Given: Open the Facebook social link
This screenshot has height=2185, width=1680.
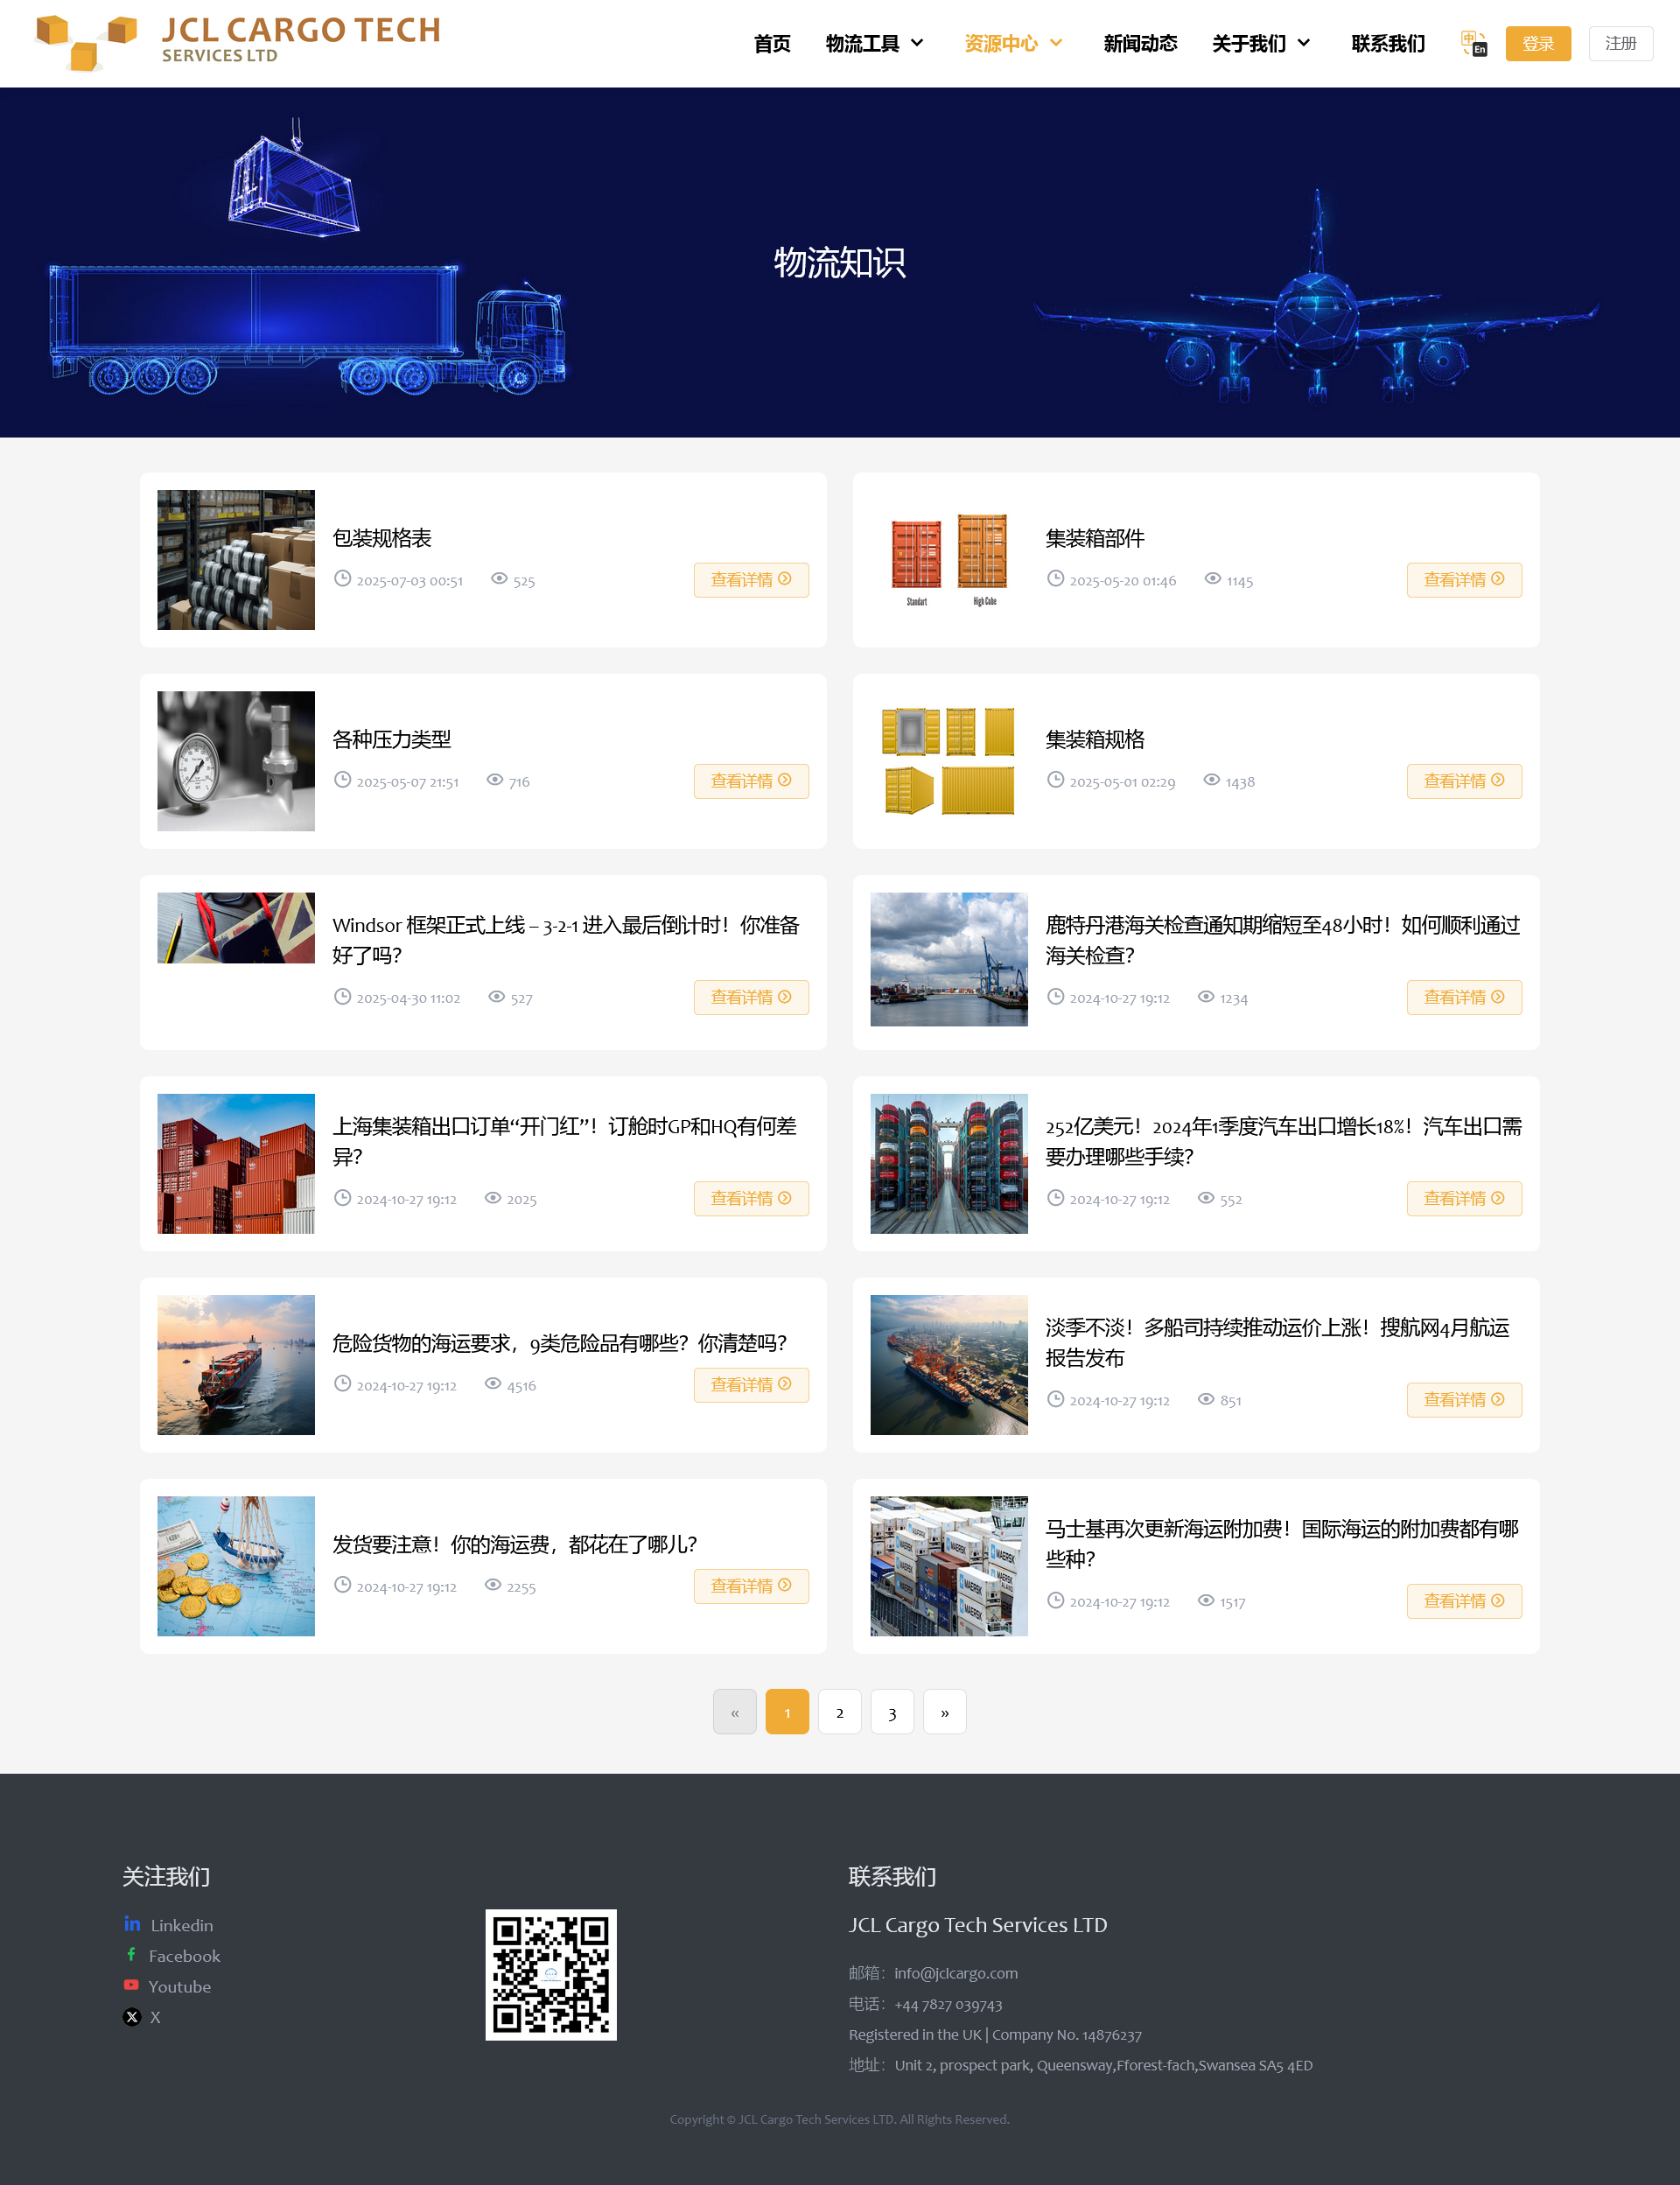Looking at the screenshot, I should click(183, 1956).
